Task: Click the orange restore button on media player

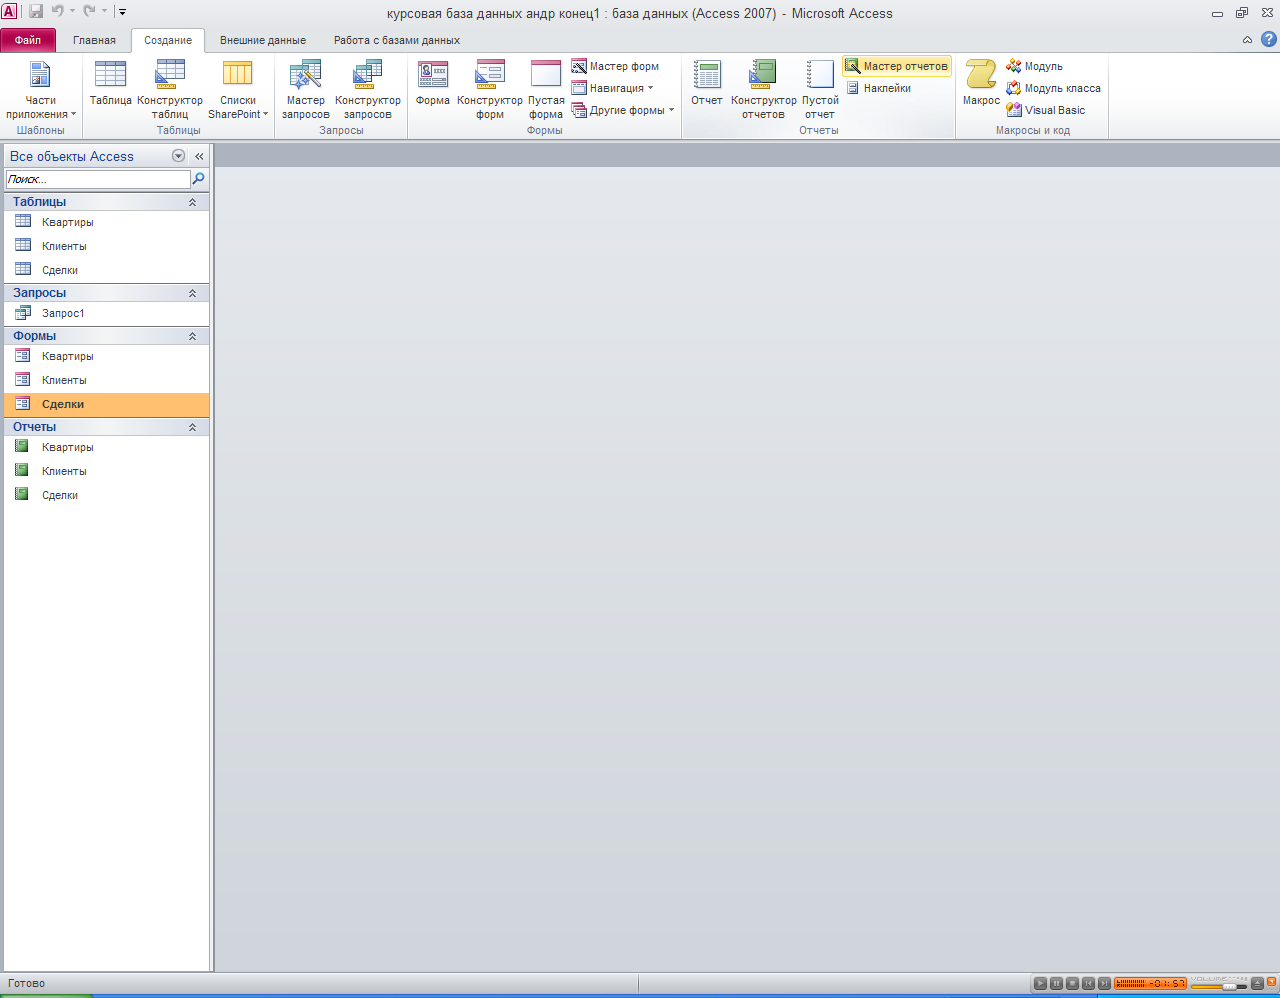Action: tap(1272, 984)
